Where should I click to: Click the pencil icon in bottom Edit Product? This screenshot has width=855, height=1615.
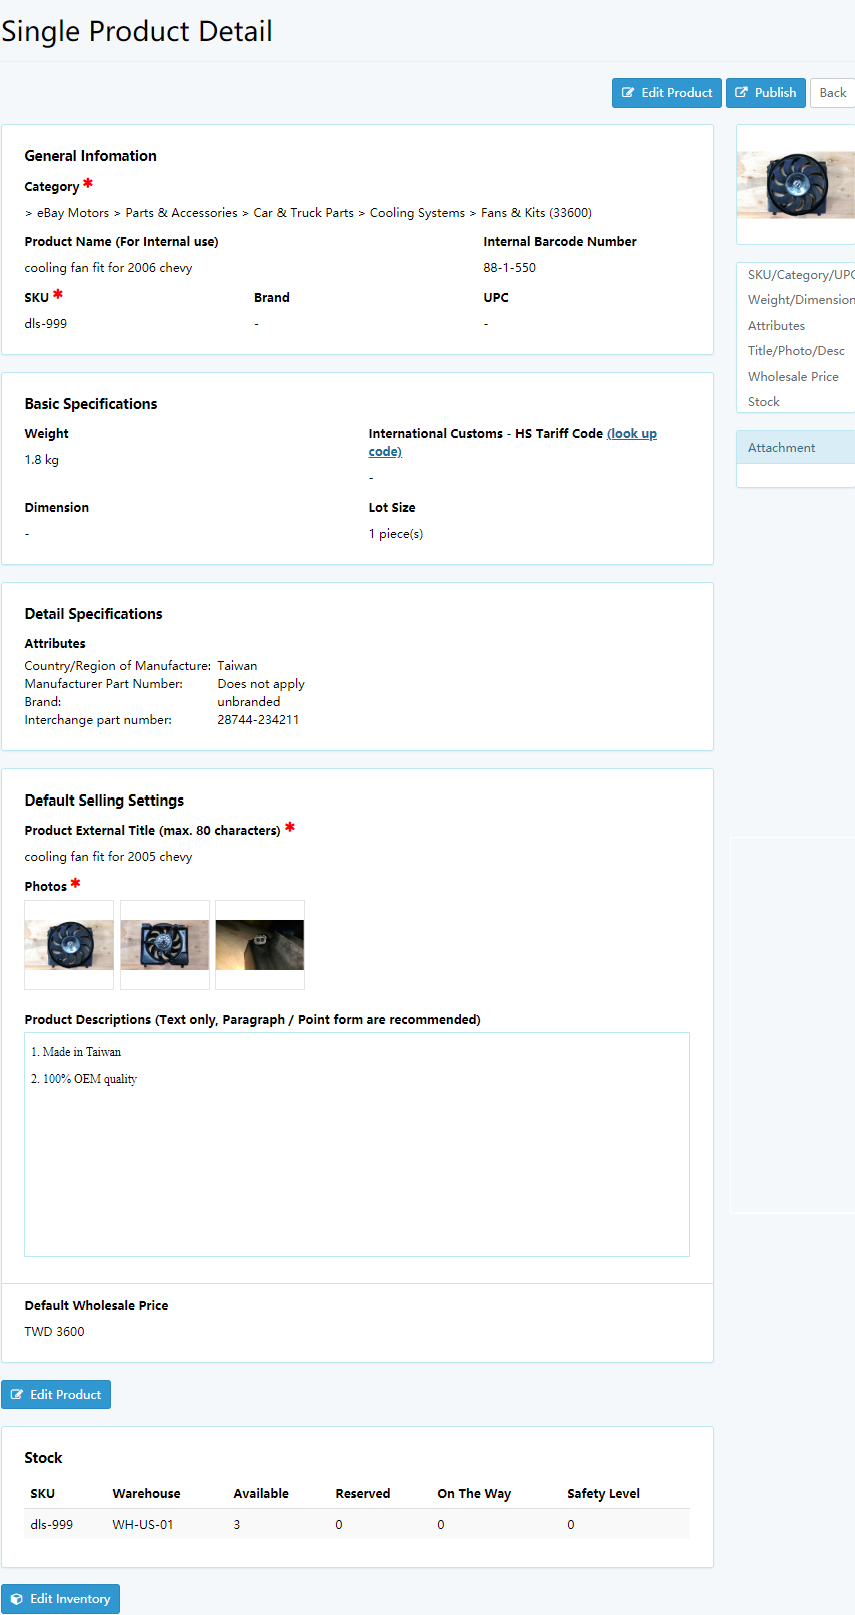click(17, 1394)
